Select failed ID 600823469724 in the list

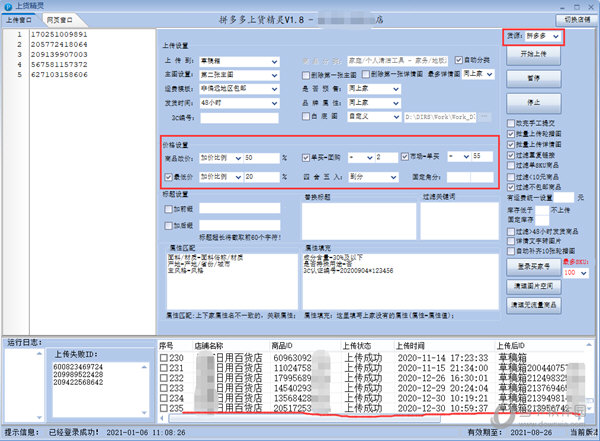coord(78,367)
